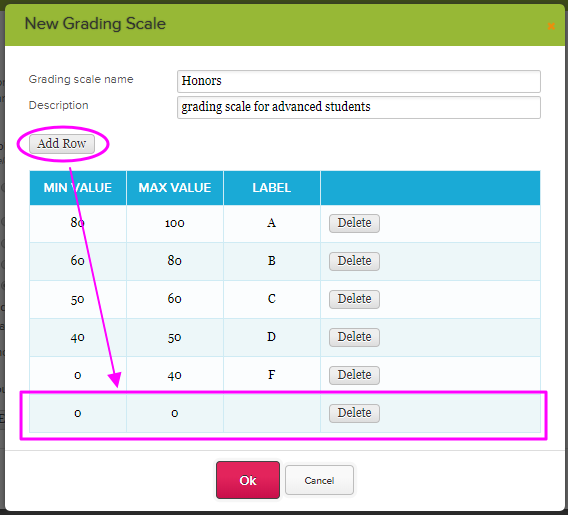The image size is (568, 515).
Task: Select the label cell containing F
Action: [x=272, y=375]
